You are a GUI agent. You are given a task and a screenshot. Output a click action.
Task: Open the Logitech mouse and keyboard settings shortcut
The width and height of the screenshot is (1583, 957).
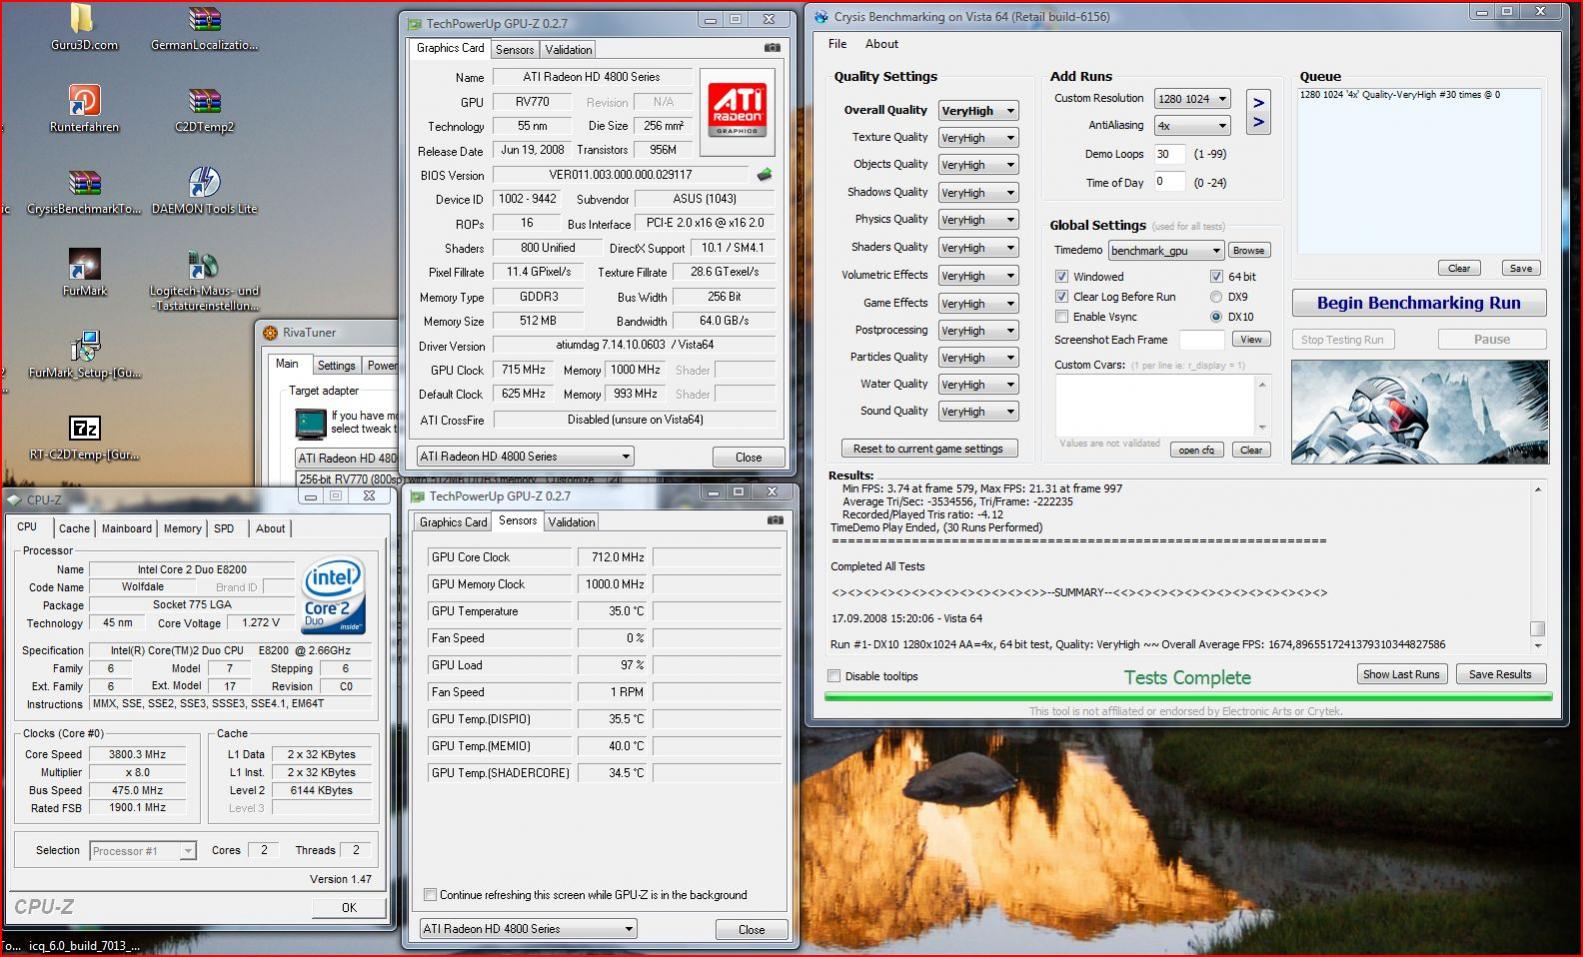(x=204, y=280)
